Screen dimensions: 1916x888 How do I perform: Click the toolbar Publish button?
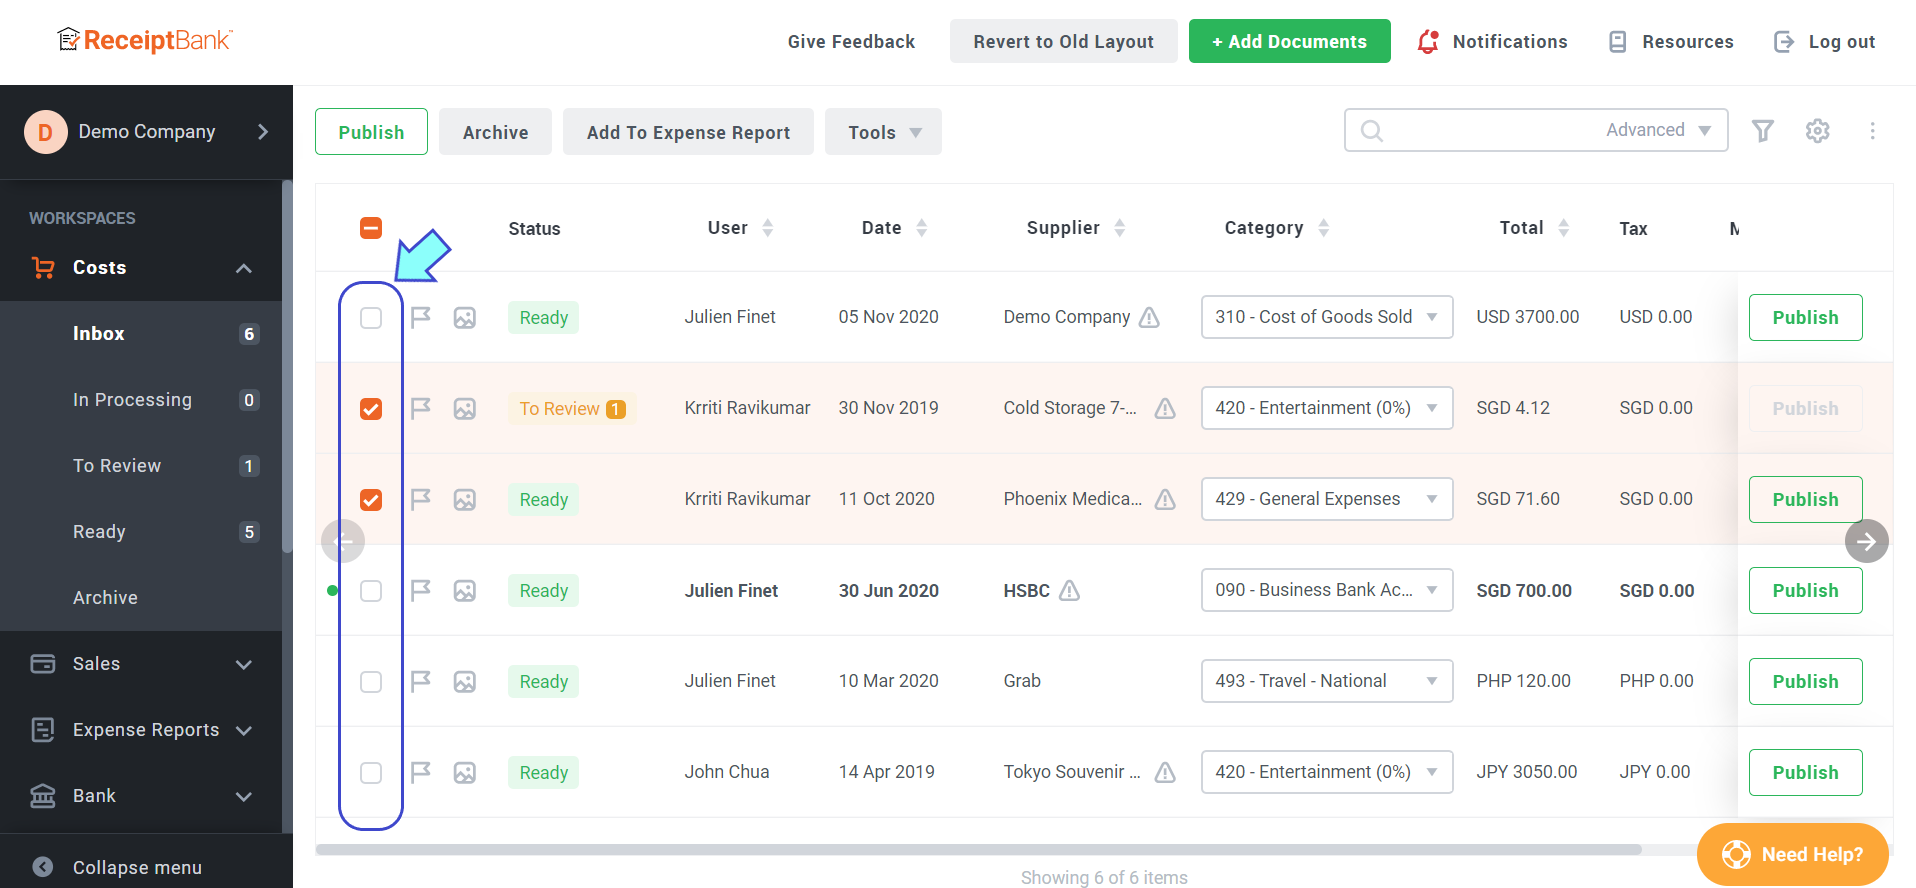[x=371, y=132]
